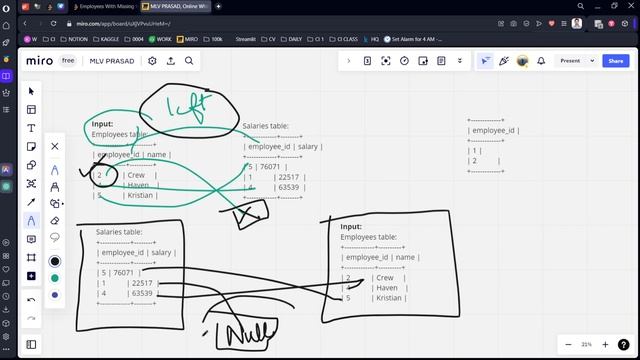Select the Frame tool

(x=31, y=258)
